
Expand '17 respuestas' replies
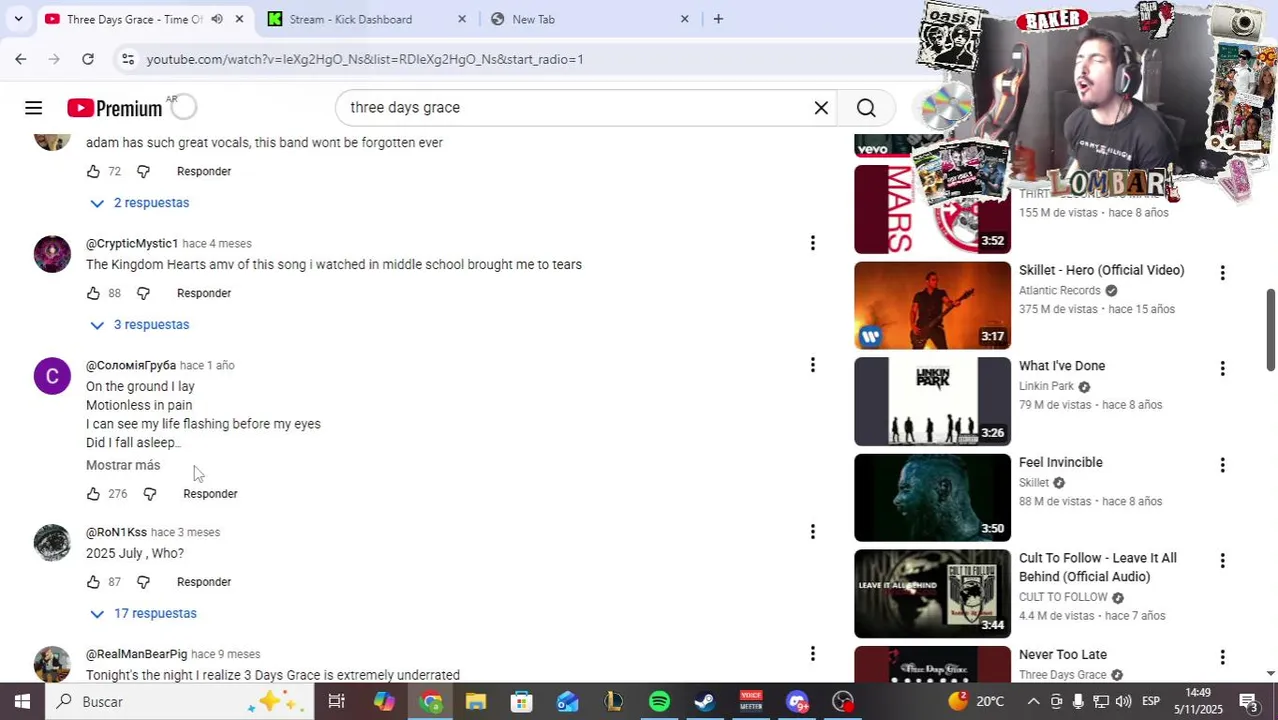tap(143, 614)
